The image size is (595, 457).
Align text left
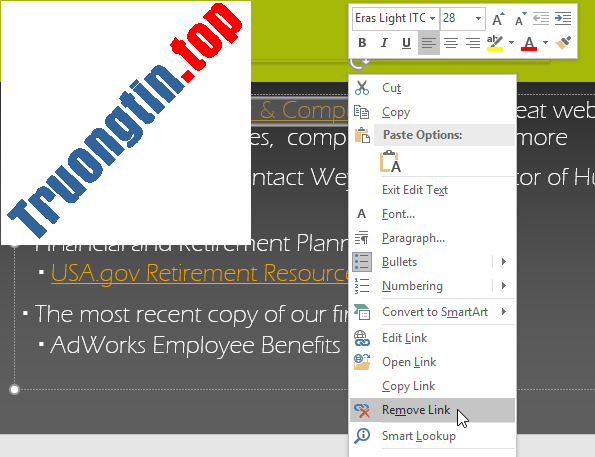pyautogui.click(x=428, y=43)
